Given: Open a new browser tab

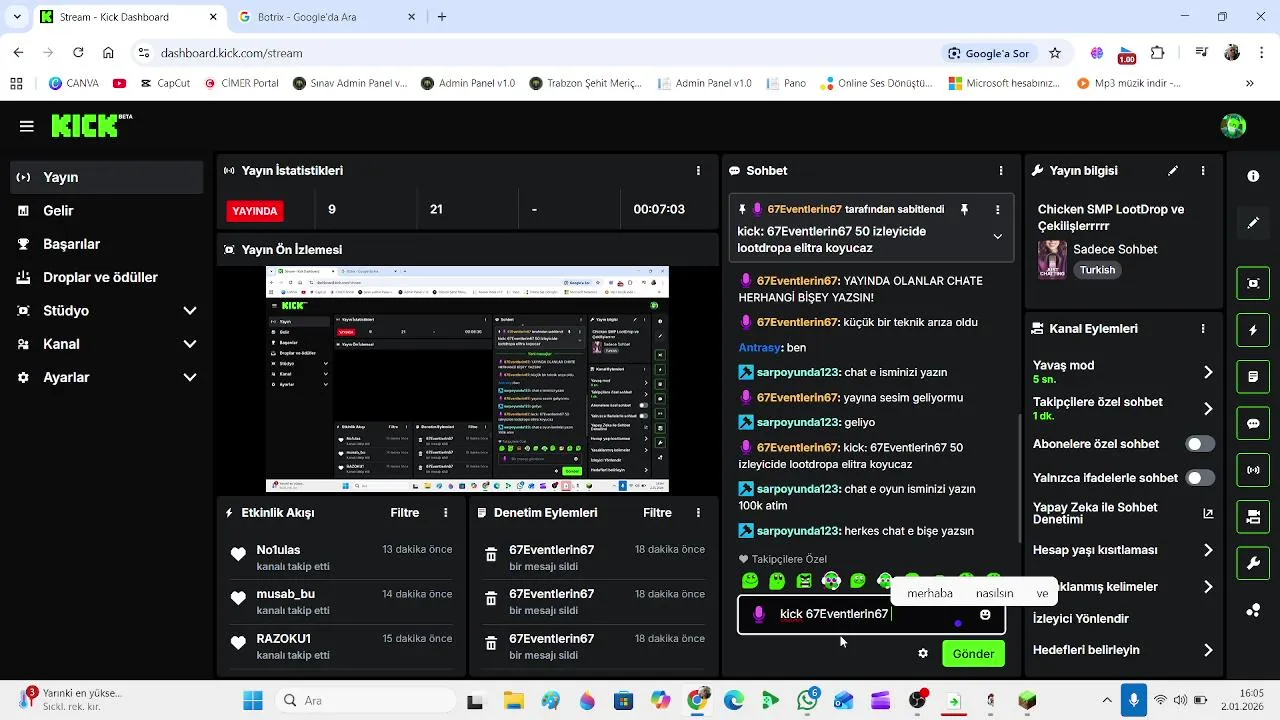Looking at the screenshot, I should [x=442, y=17].
